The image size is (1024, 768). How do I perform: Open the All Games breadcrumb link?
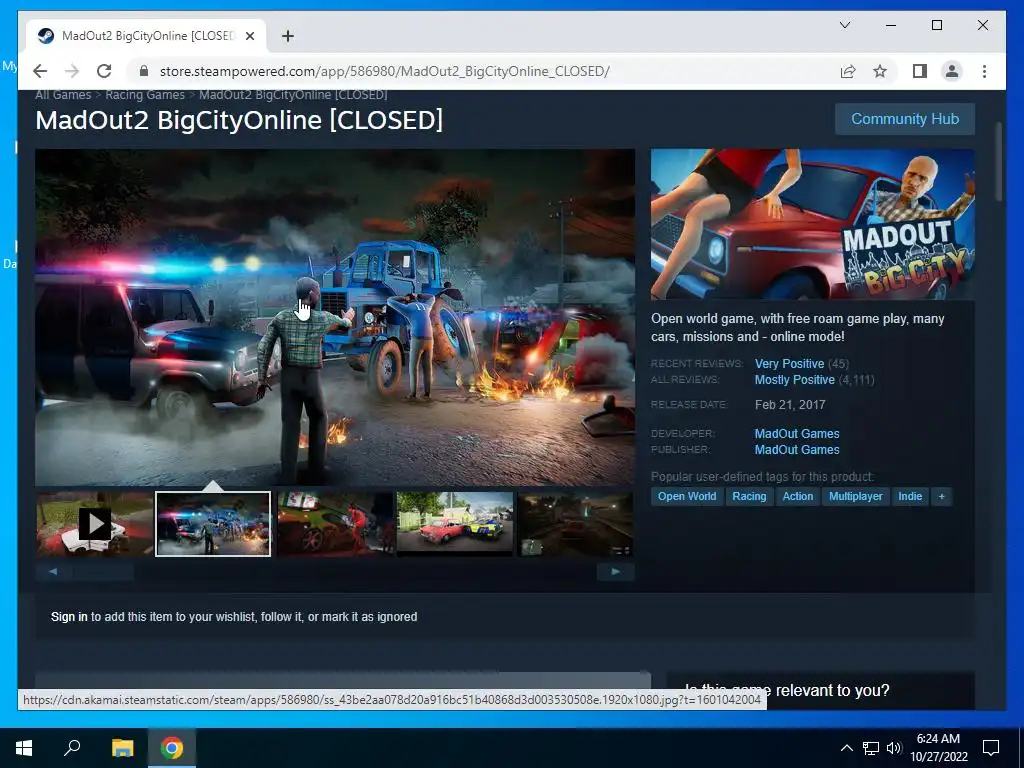coord(63,95)
